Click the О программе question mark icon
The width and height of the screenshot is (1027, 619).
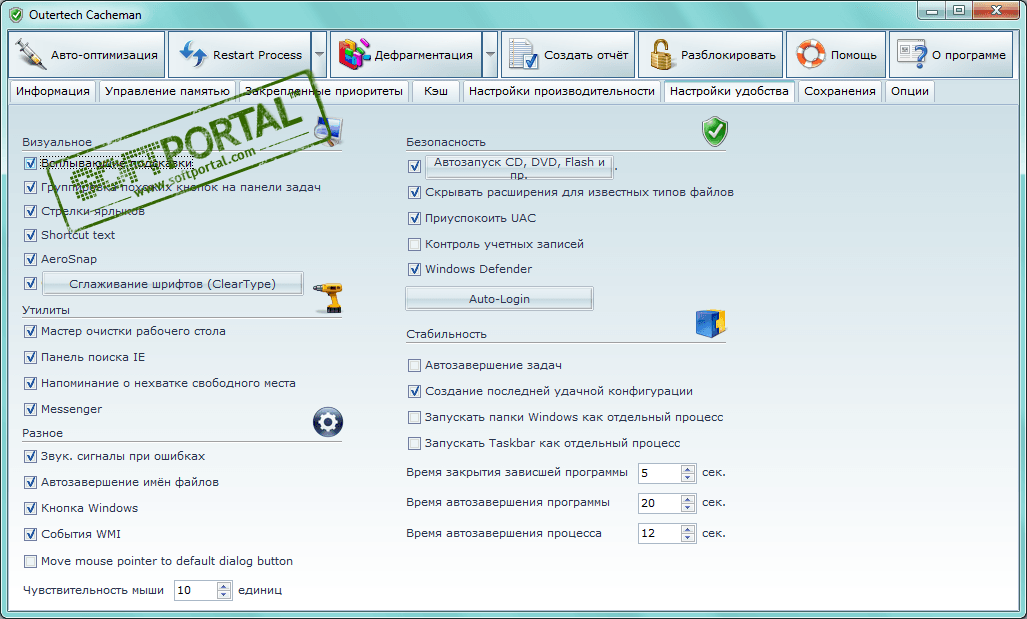(912, 54)
